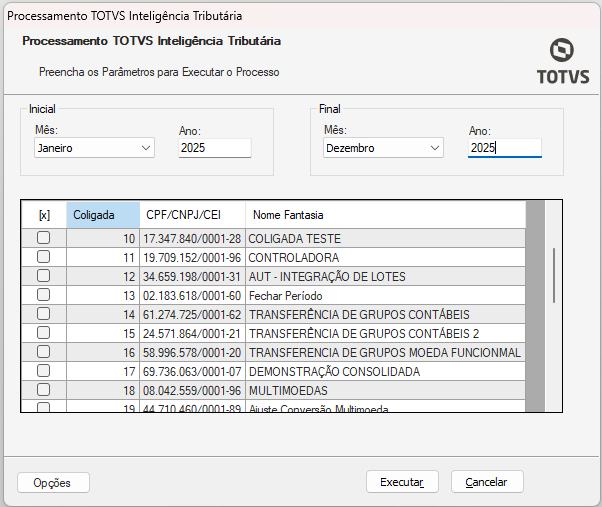602x507 pixels.
Task: Click the Inicial Ano field with 2025
Action: [215, 148]
